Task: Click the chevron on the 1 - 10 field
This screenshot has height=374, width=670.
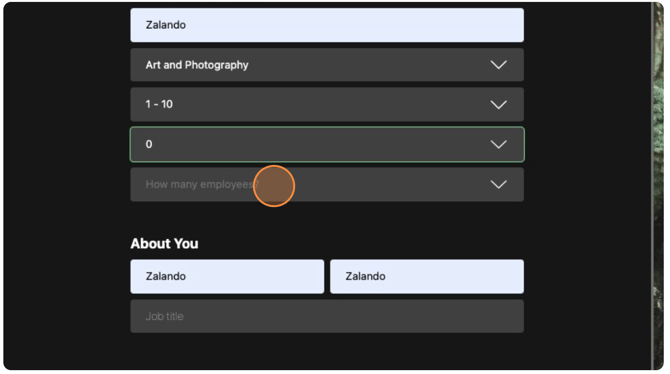Action: click(498, 105)
